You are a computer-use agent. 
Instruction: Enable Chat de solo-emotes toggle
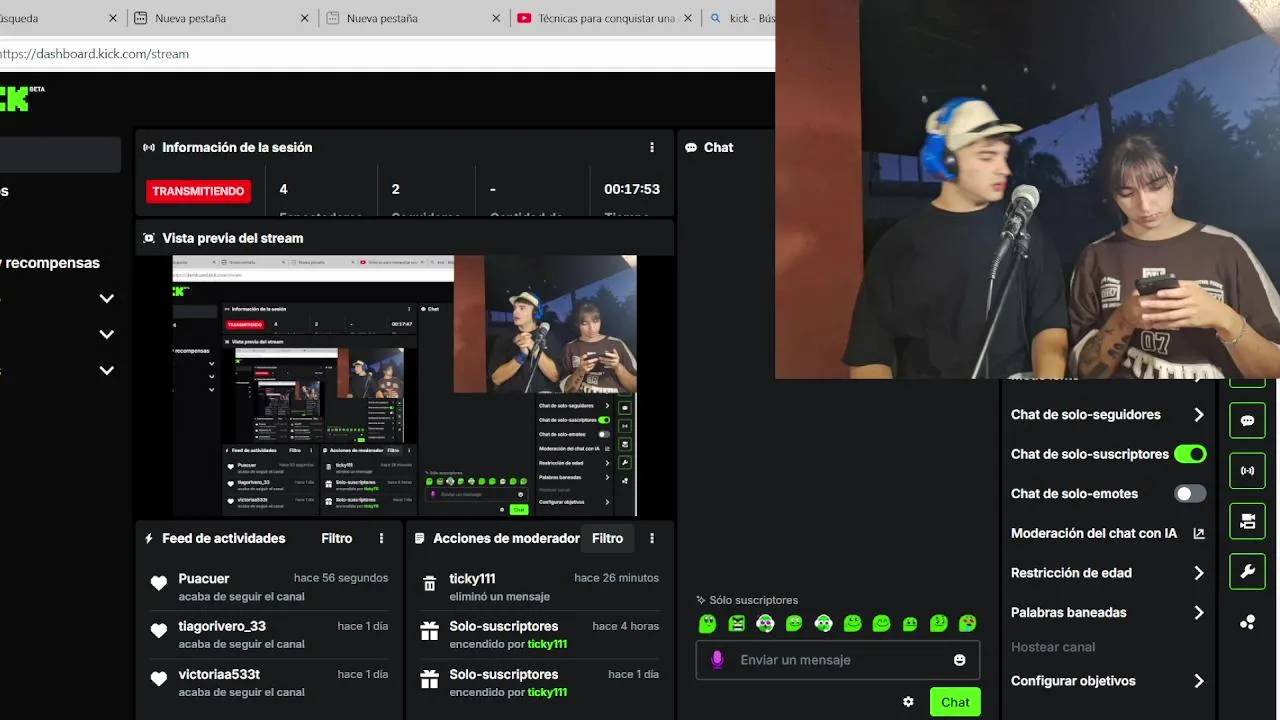tap(1190, 493)
